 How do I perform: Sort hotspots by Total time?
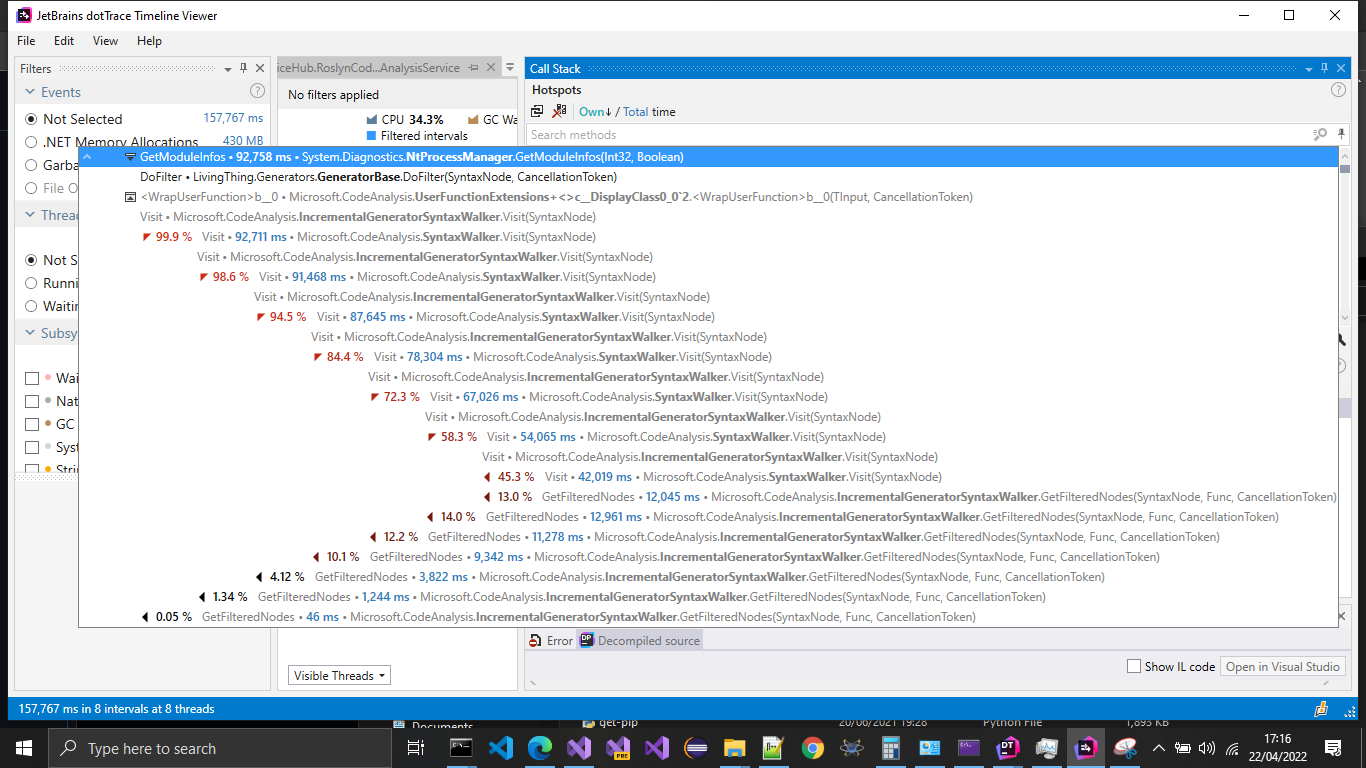(636, 112)
